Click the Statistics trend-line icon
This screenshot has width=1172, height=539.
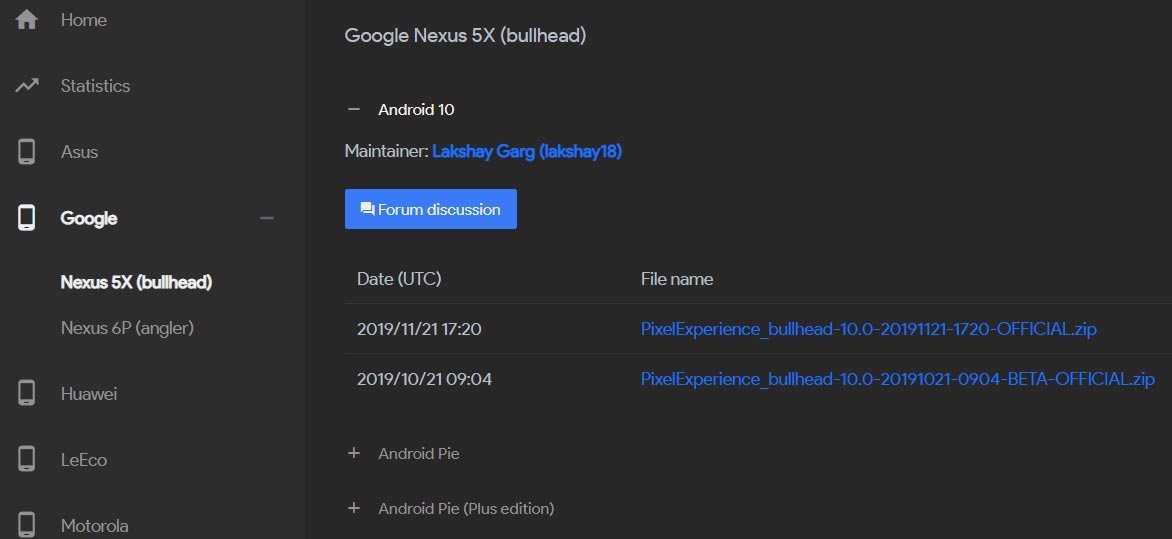click(x=26, y=86)
